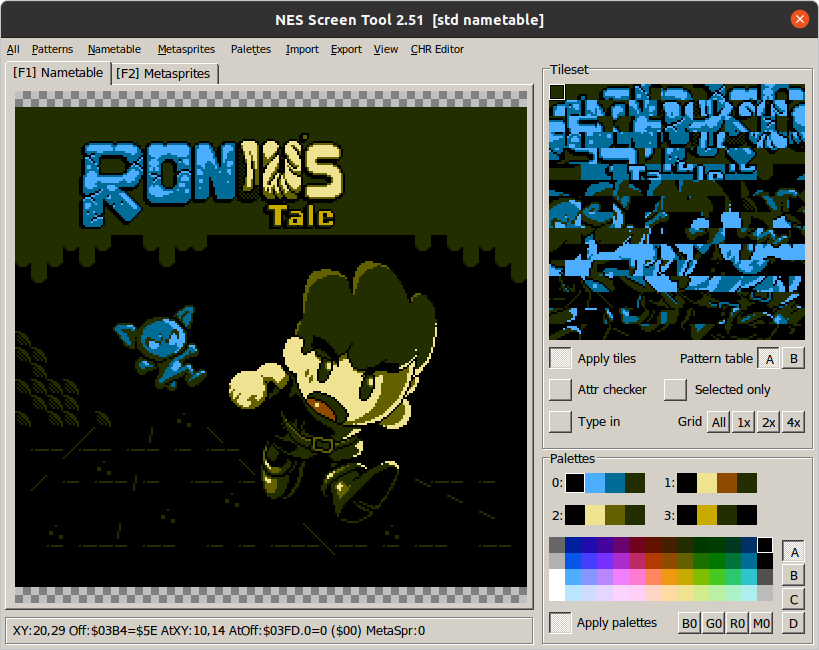819x650 pixels.
Task: Click the G0 emphasis button
Action: pyautogui.click(x=713, y=623)
